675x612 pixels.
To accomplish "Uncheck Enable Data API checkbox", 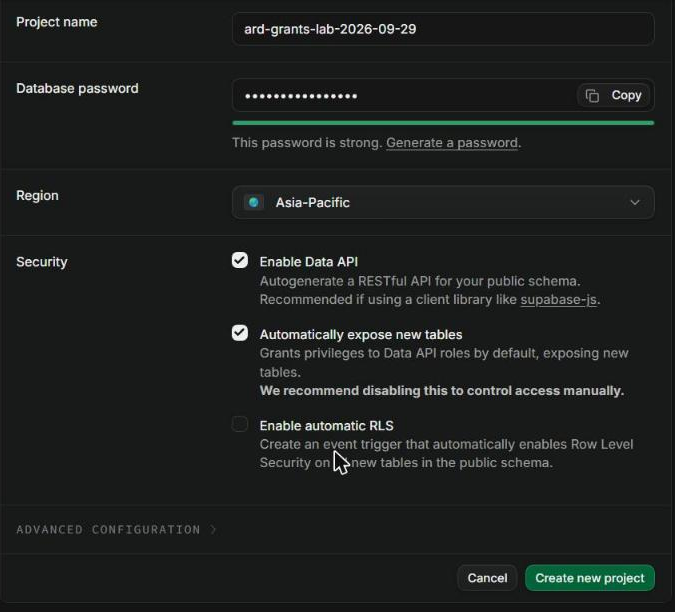I will [240, 260].
